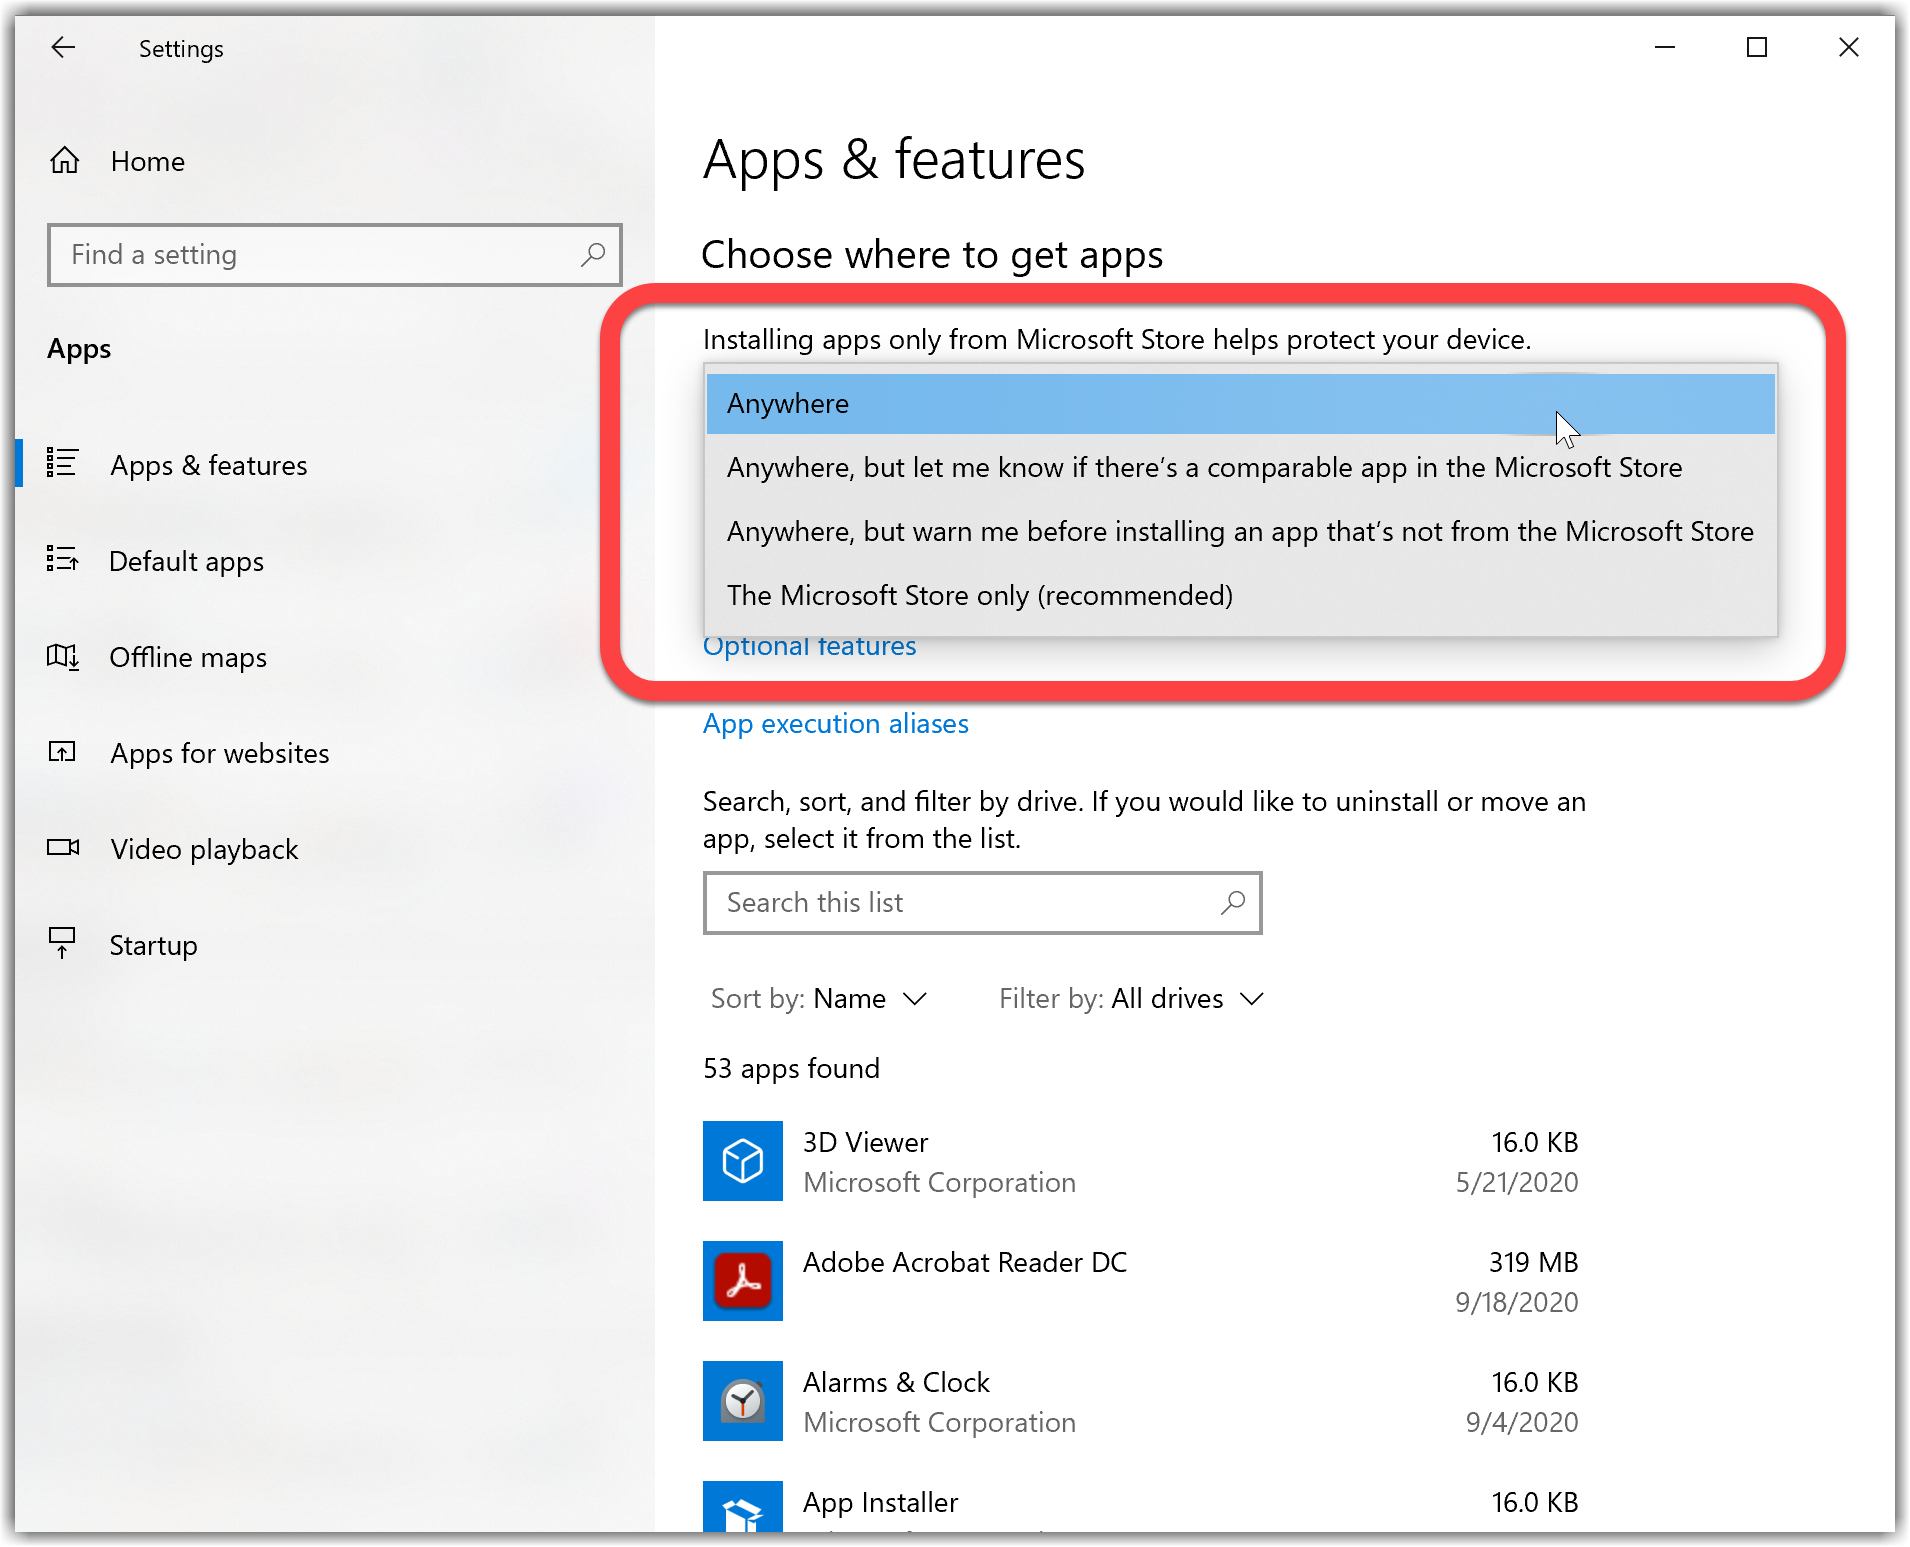
Task: Select the Video playback sidebar icon
Action: tap(63, 848)
